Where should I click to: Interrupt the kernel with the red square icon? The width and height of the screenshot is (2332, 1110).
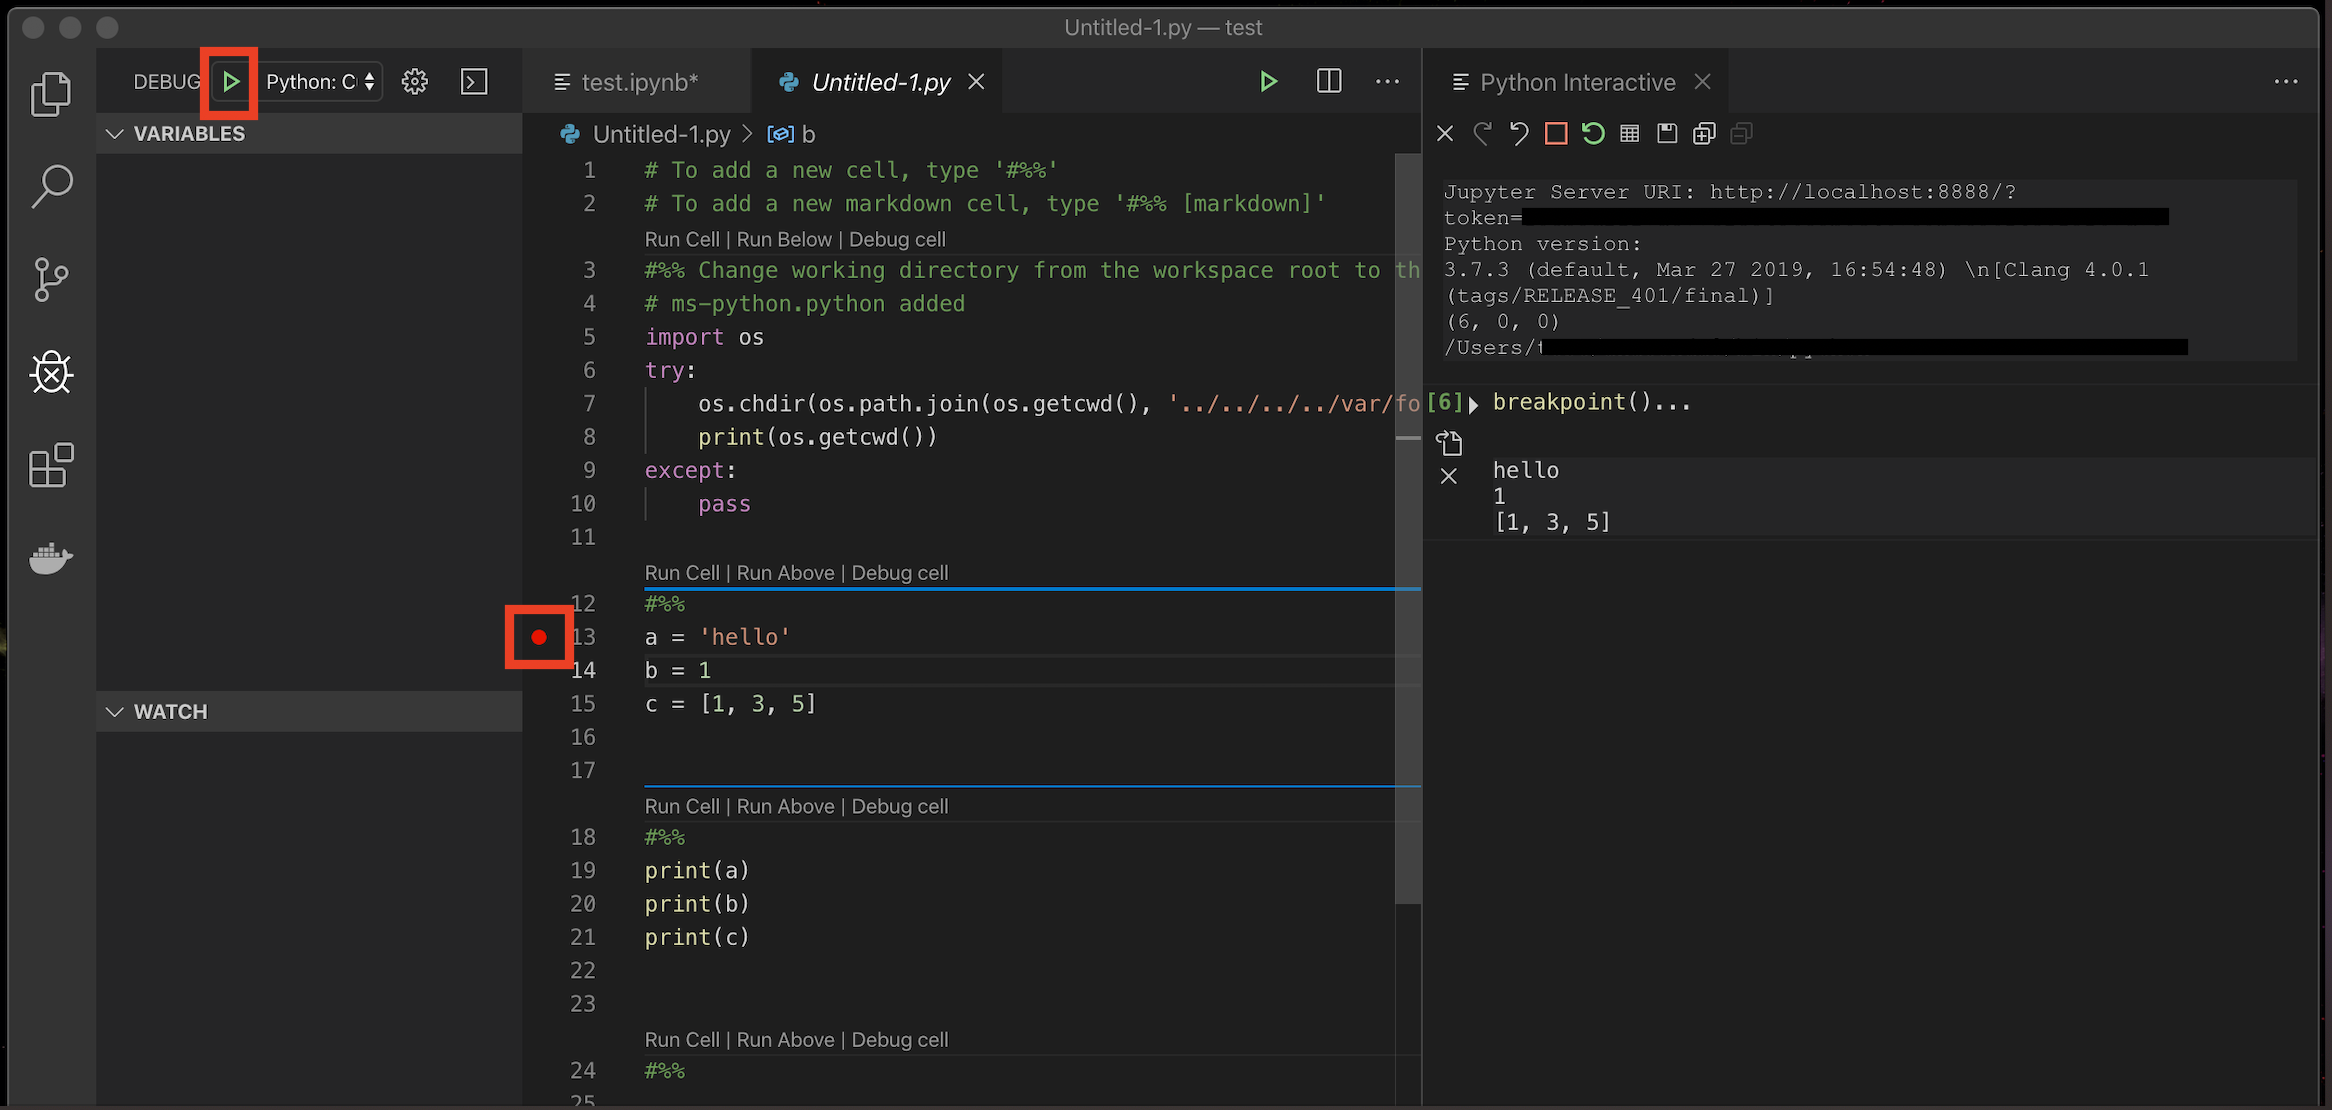pyautogui.click(x=1556, y=133)
